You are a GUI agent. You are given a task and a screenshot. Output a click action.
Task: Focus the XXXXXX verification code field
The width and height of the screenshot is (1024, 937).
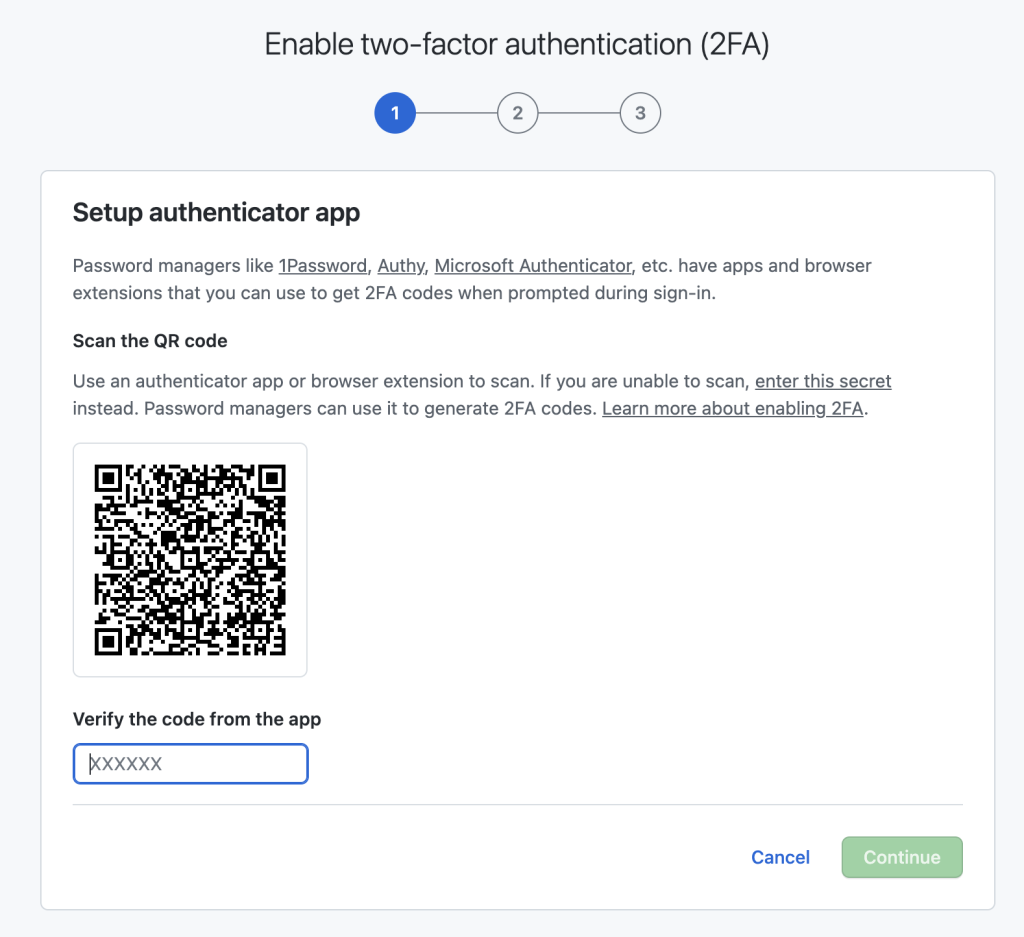tap(190, 764)
